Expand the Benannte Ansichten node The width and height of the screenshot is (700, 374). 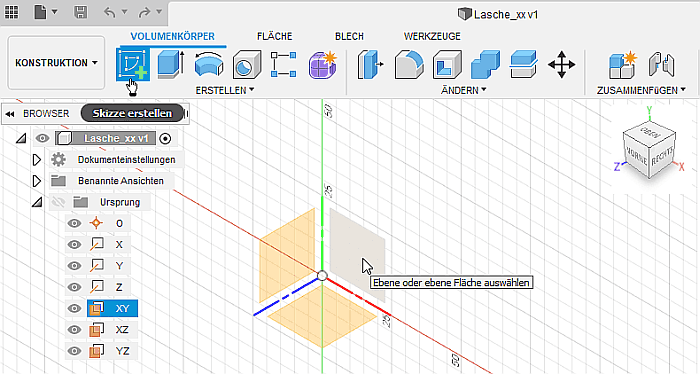click(37, 181)
